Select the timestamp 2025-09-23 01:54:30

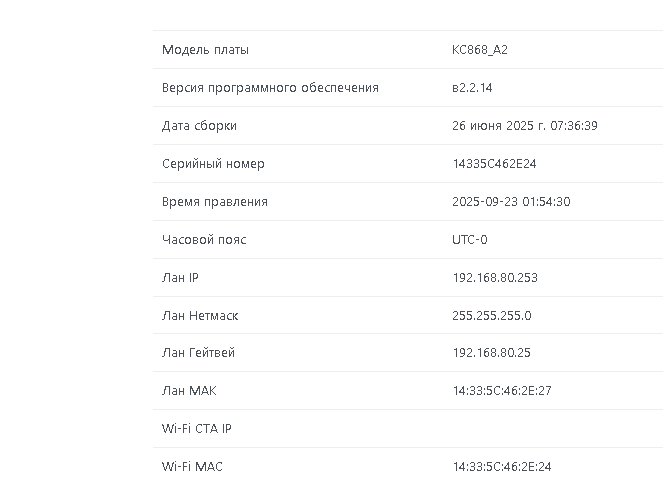(511, 202)
